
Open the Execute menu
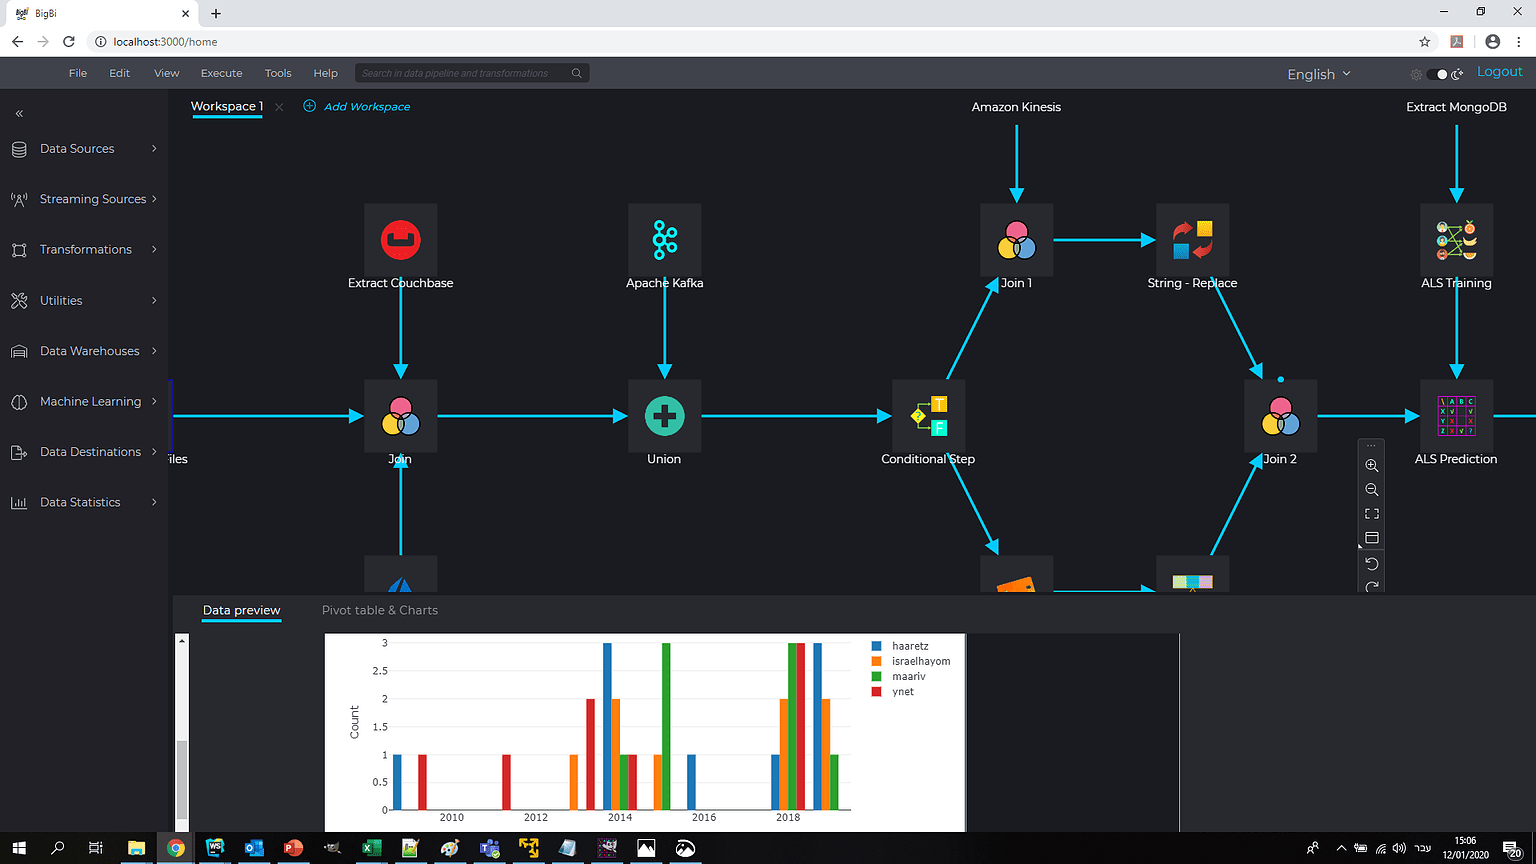[x=221, y=72]
